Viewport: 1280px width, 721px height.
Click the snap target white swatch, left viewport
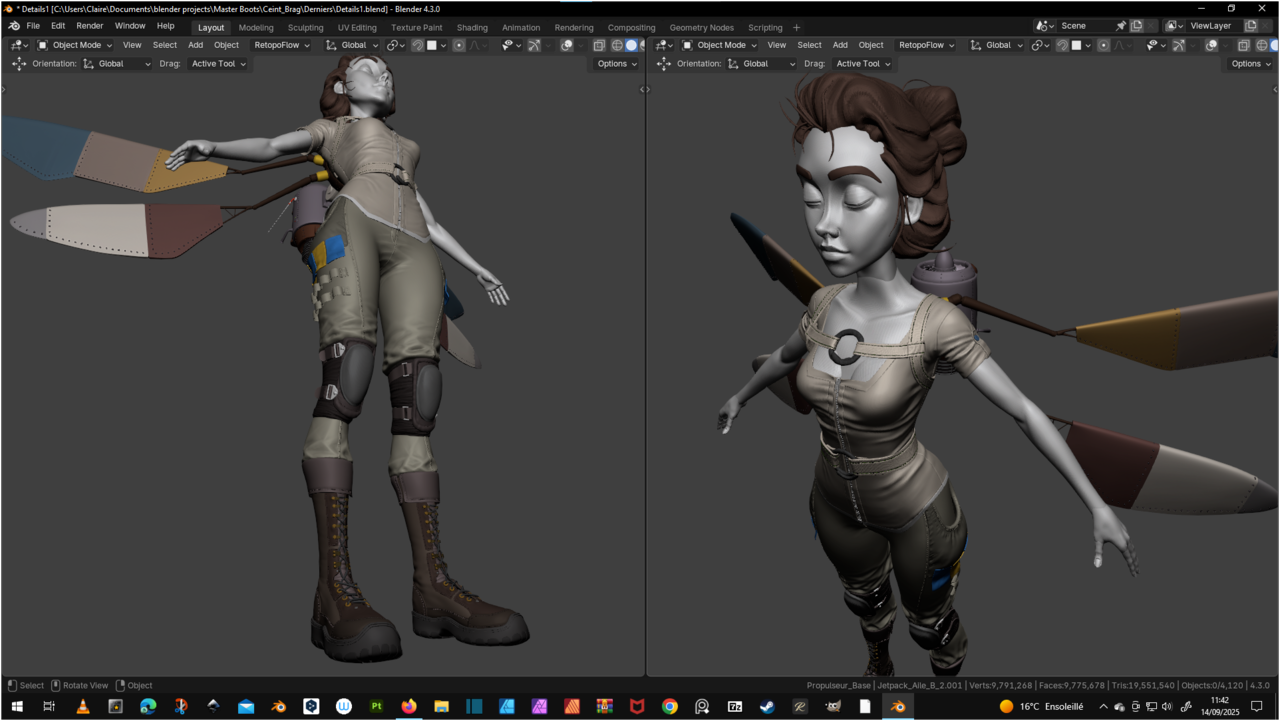click(432, 45)
